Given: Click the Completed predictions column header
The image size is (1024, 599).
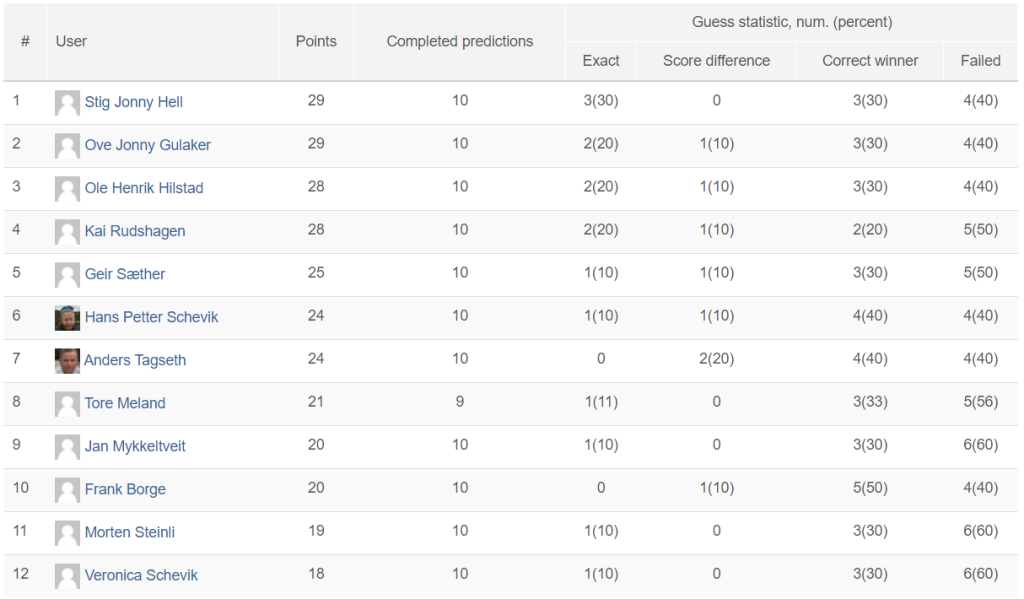Looking at the screenshot, I should tap(460, 41).
